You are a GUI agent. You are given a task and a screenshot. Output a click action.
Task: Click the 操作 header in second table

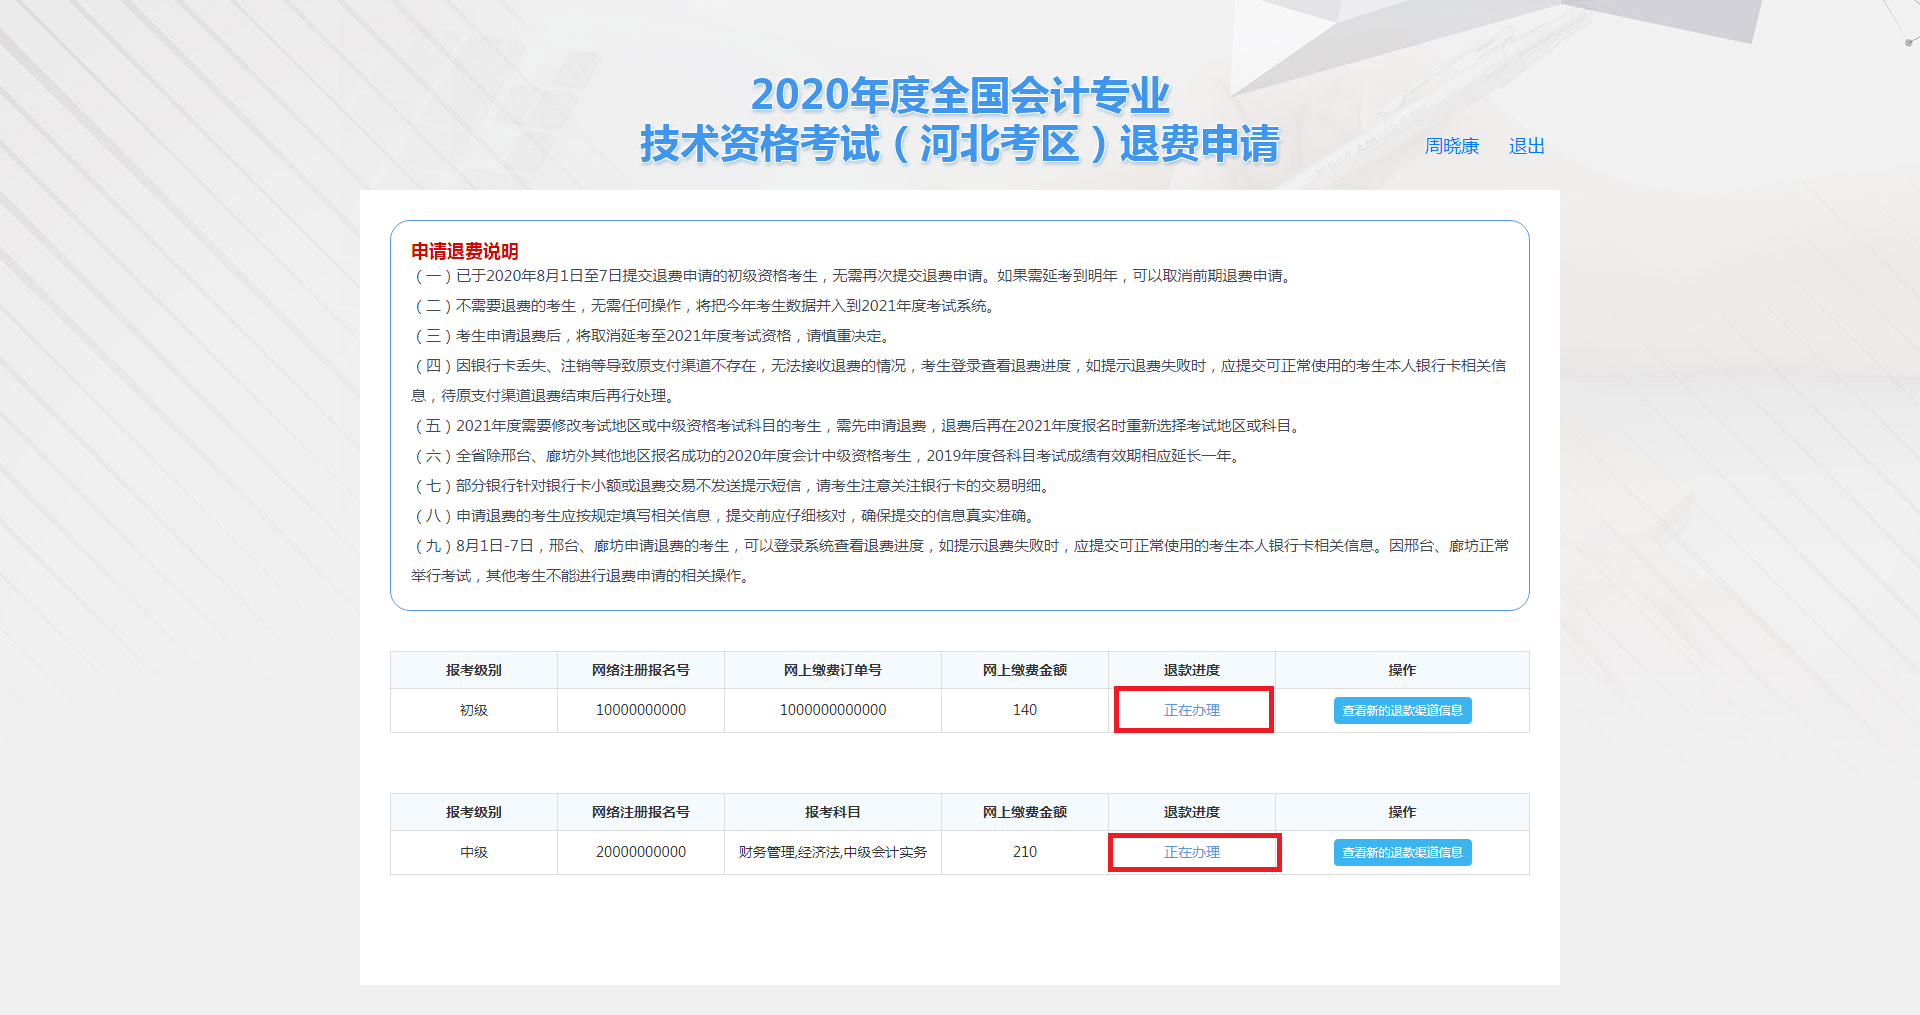point(1401,812)
